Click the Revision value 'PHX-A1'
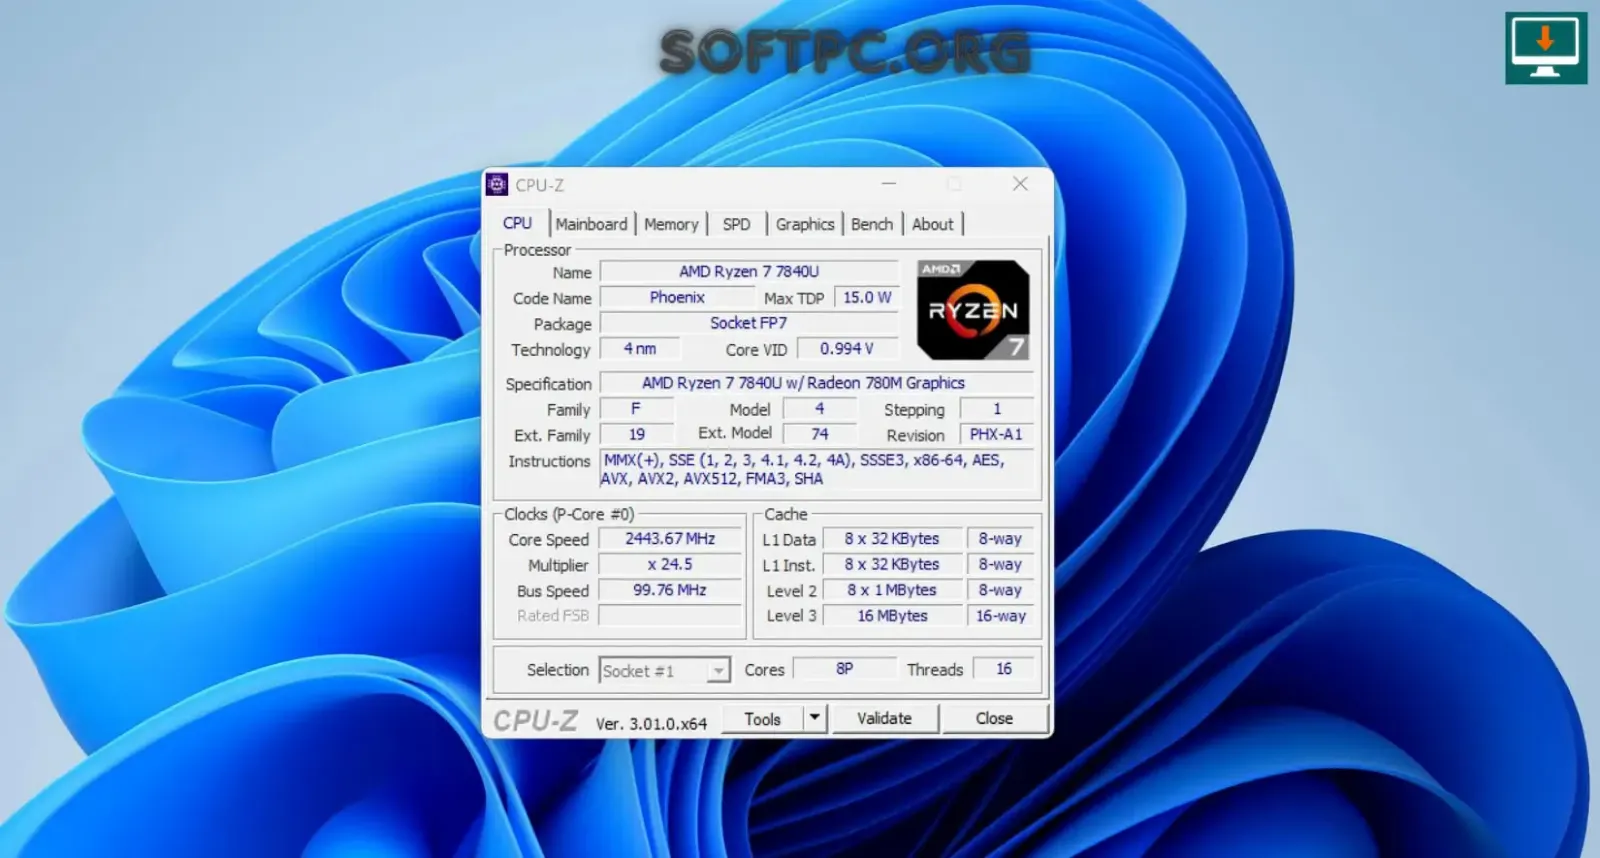This screenshot has height=858, width=1600. (x=997, y=434)
